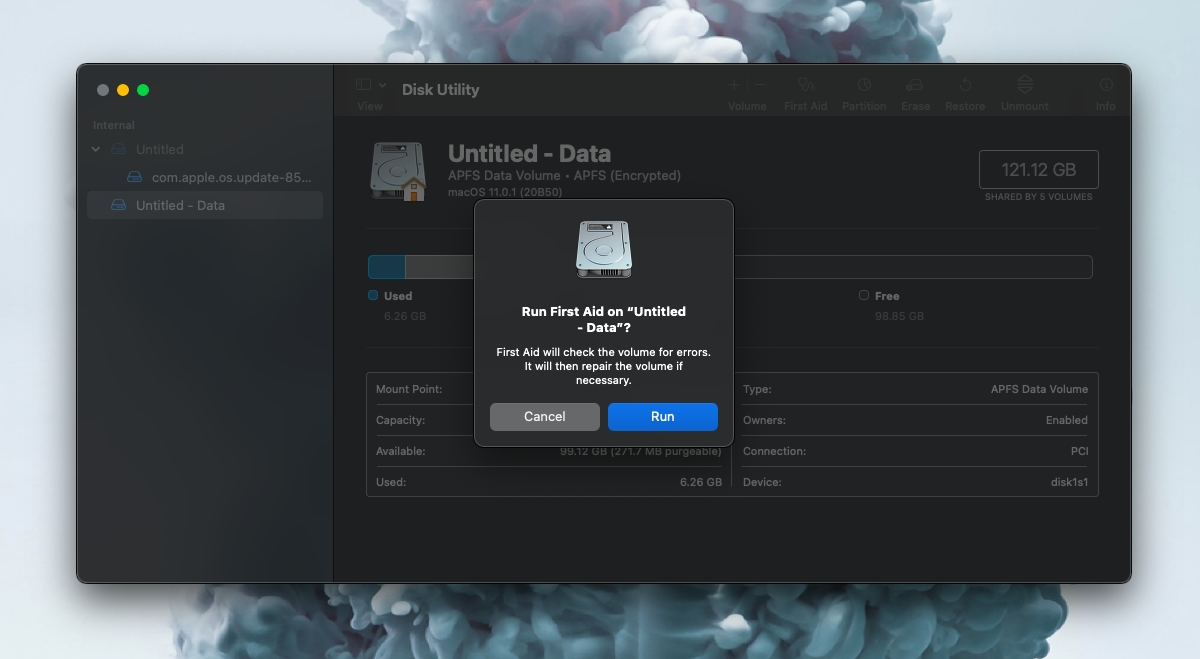Select Untitled - Data in sidebar
The height and width of the screenshot is (659, 1200).
coord(180,205)
